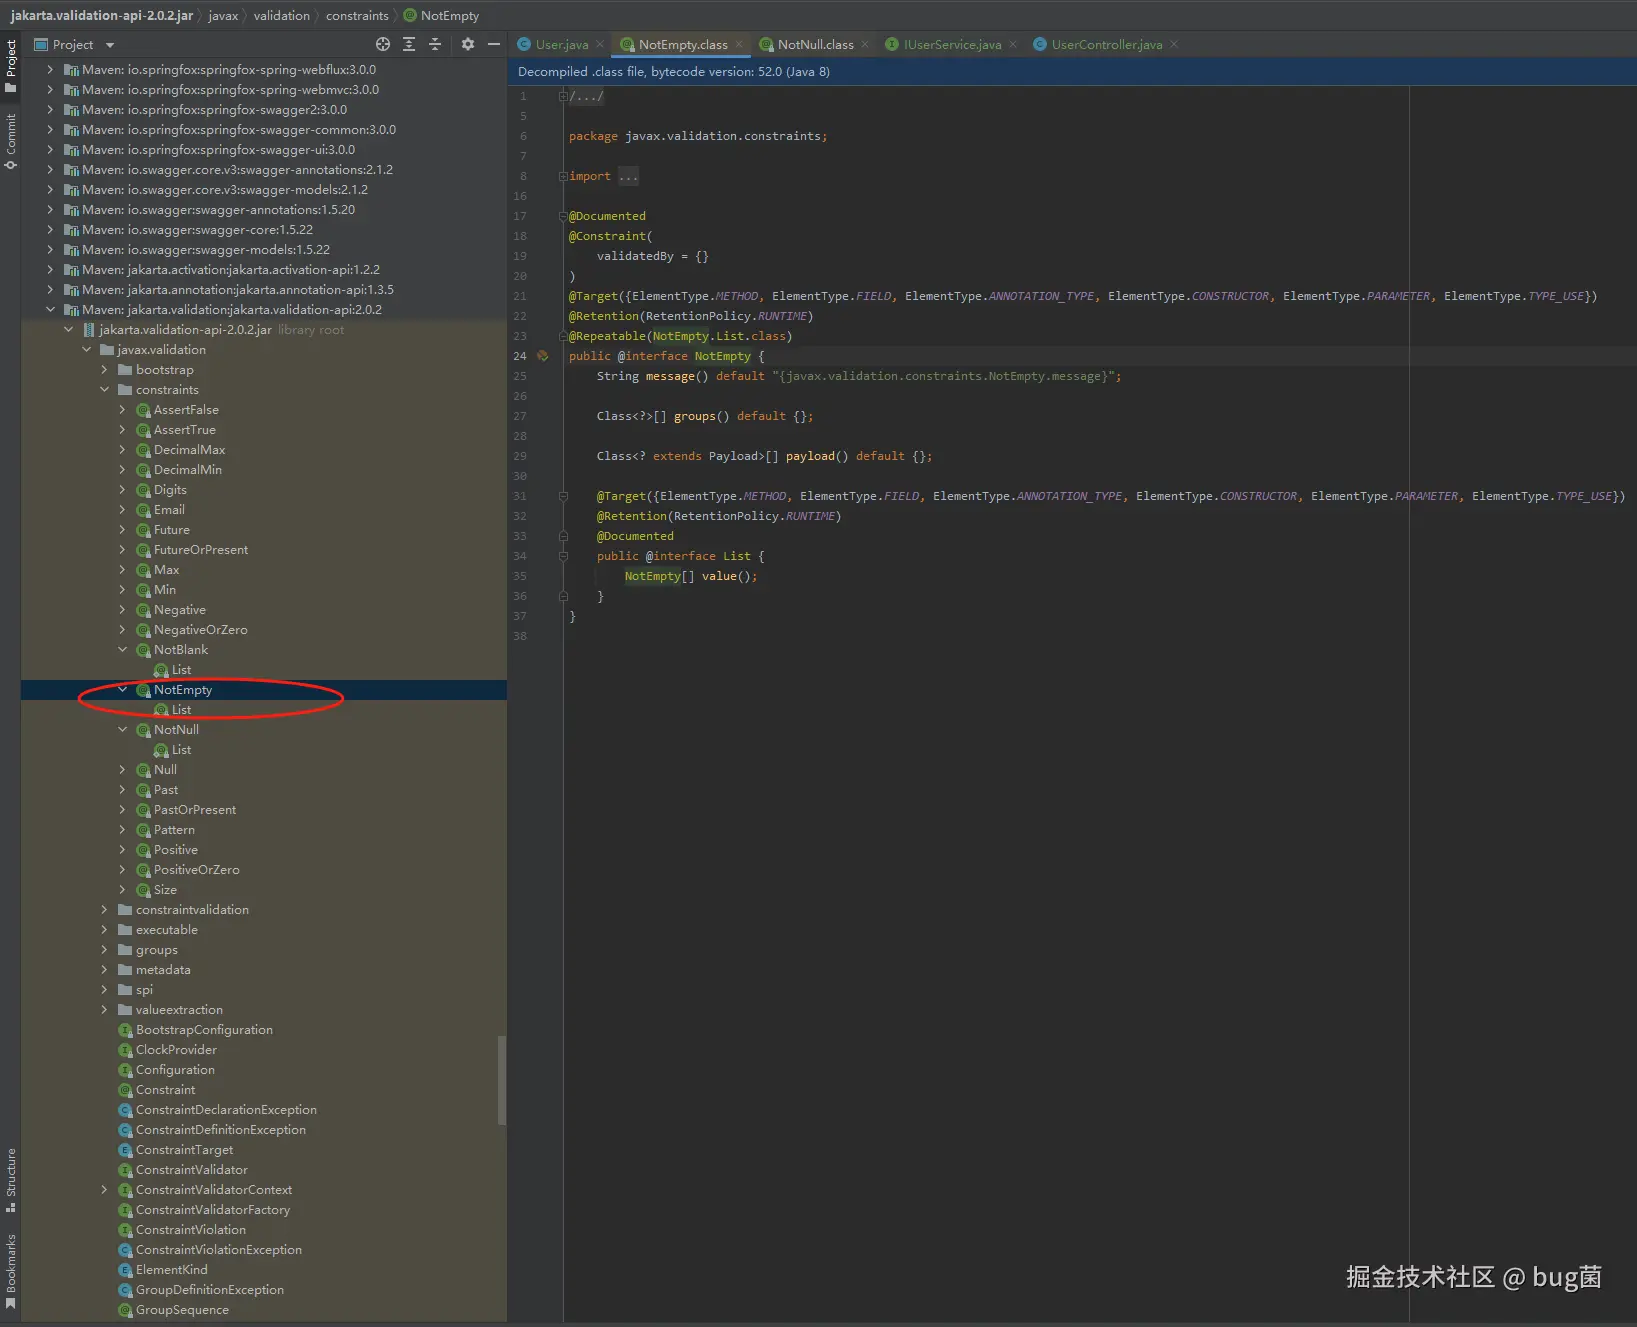Image resolution: width=1637 pixels, height=1327 pixels.
Task: Select the groups package folder
Action: (x=157, y=950)
